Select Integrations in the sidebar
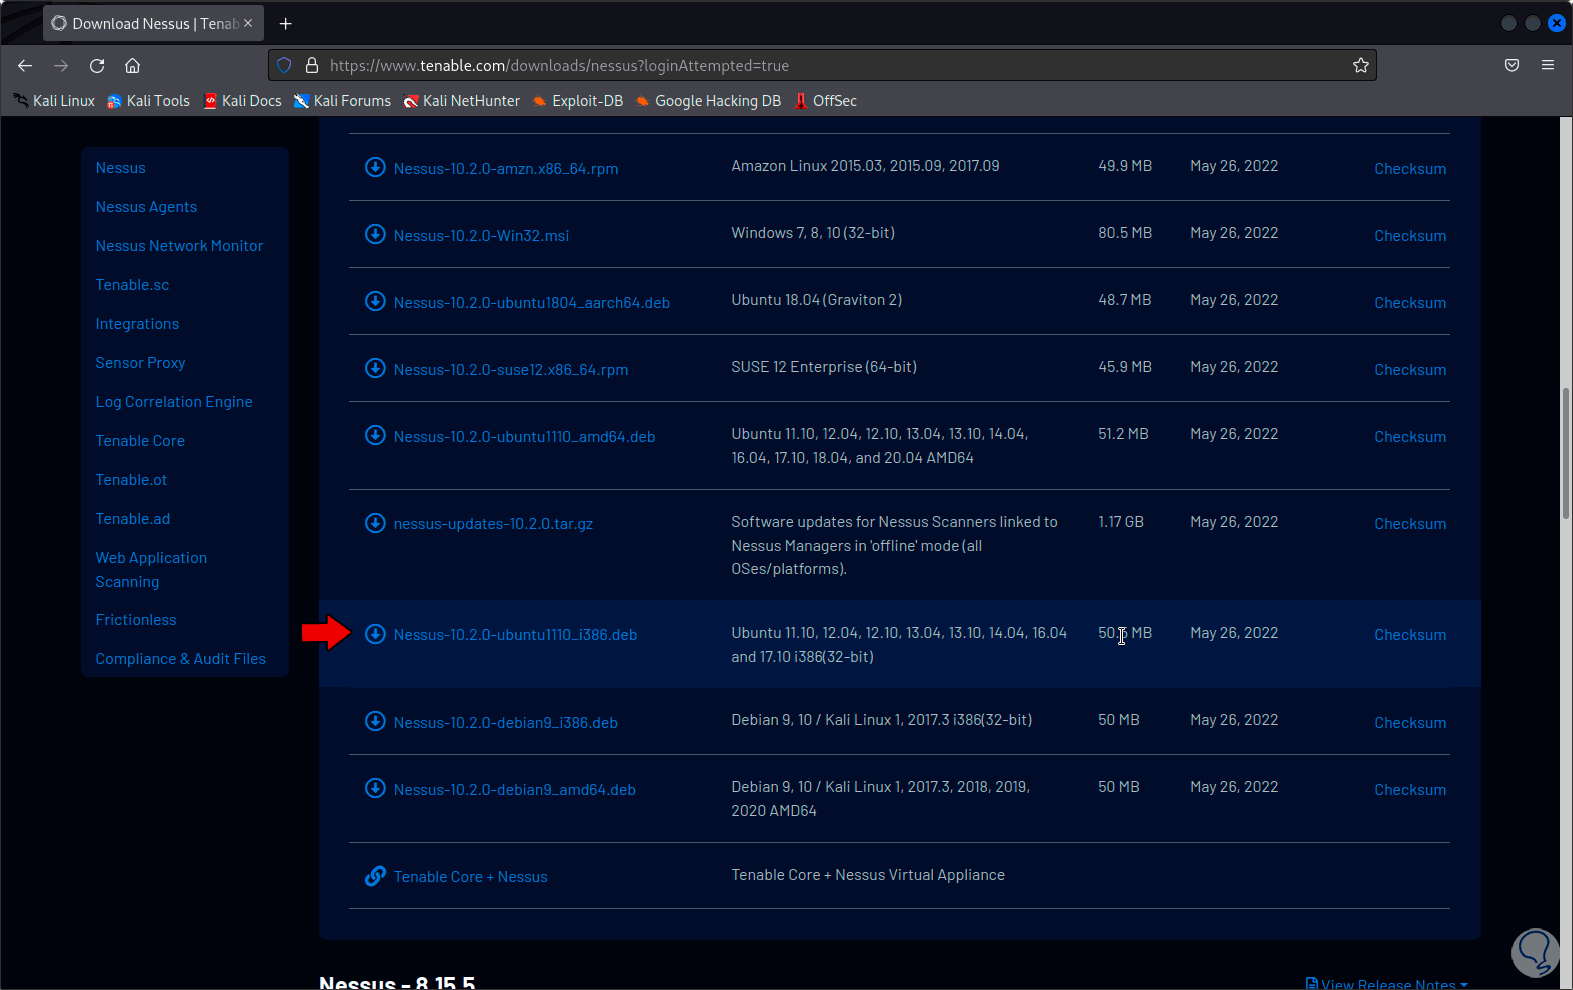The width and height of the screenshot is (1573, 990). pos(137,324)
